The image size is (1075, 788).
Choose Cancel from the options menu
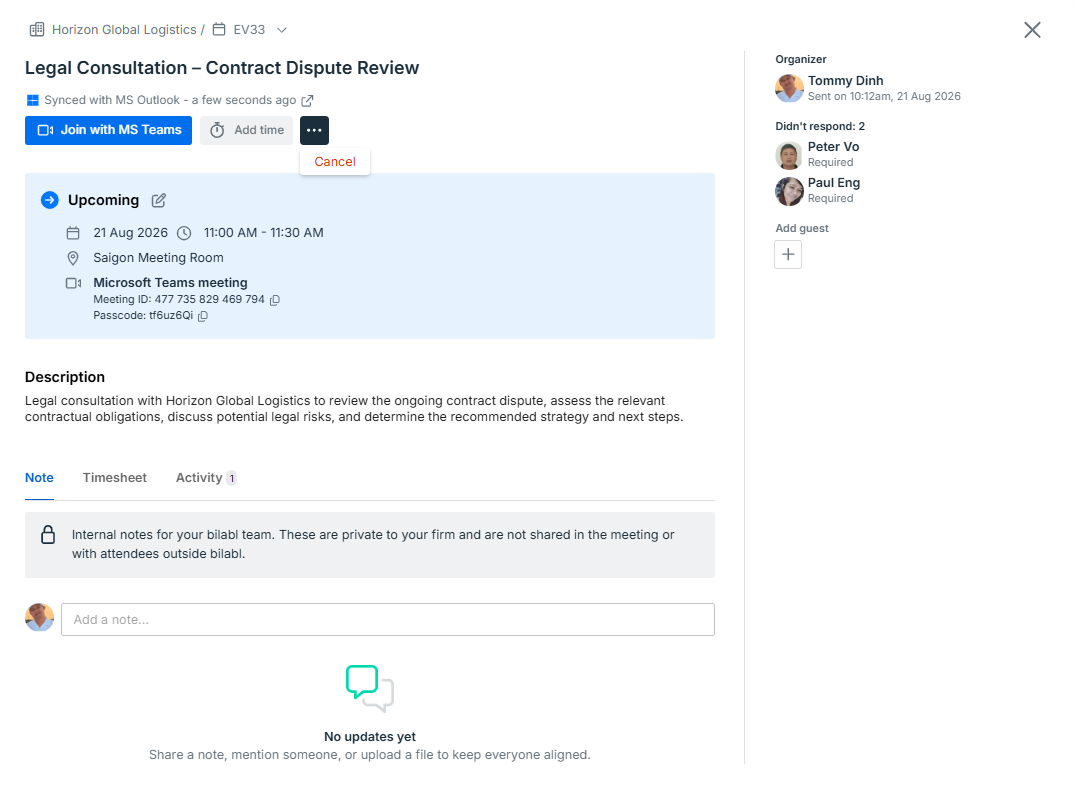click(x=335, y=162)
